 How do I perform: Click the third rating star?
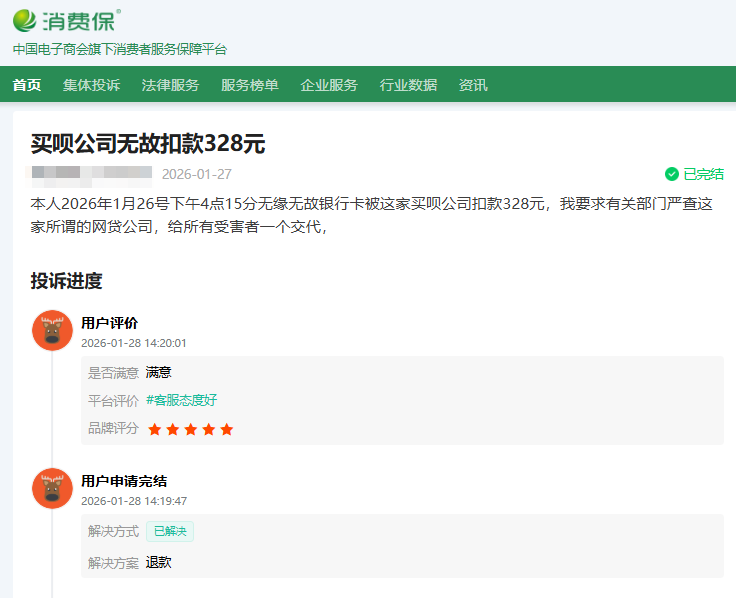coord(191,429)
